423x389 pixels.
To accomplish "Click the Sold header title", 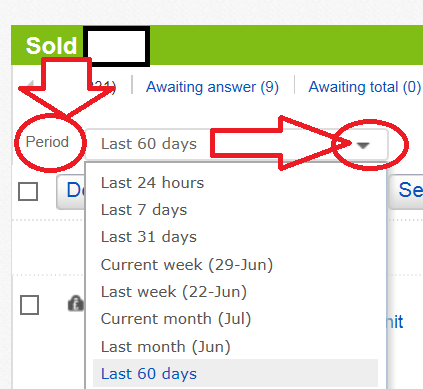I will [51, 46].
